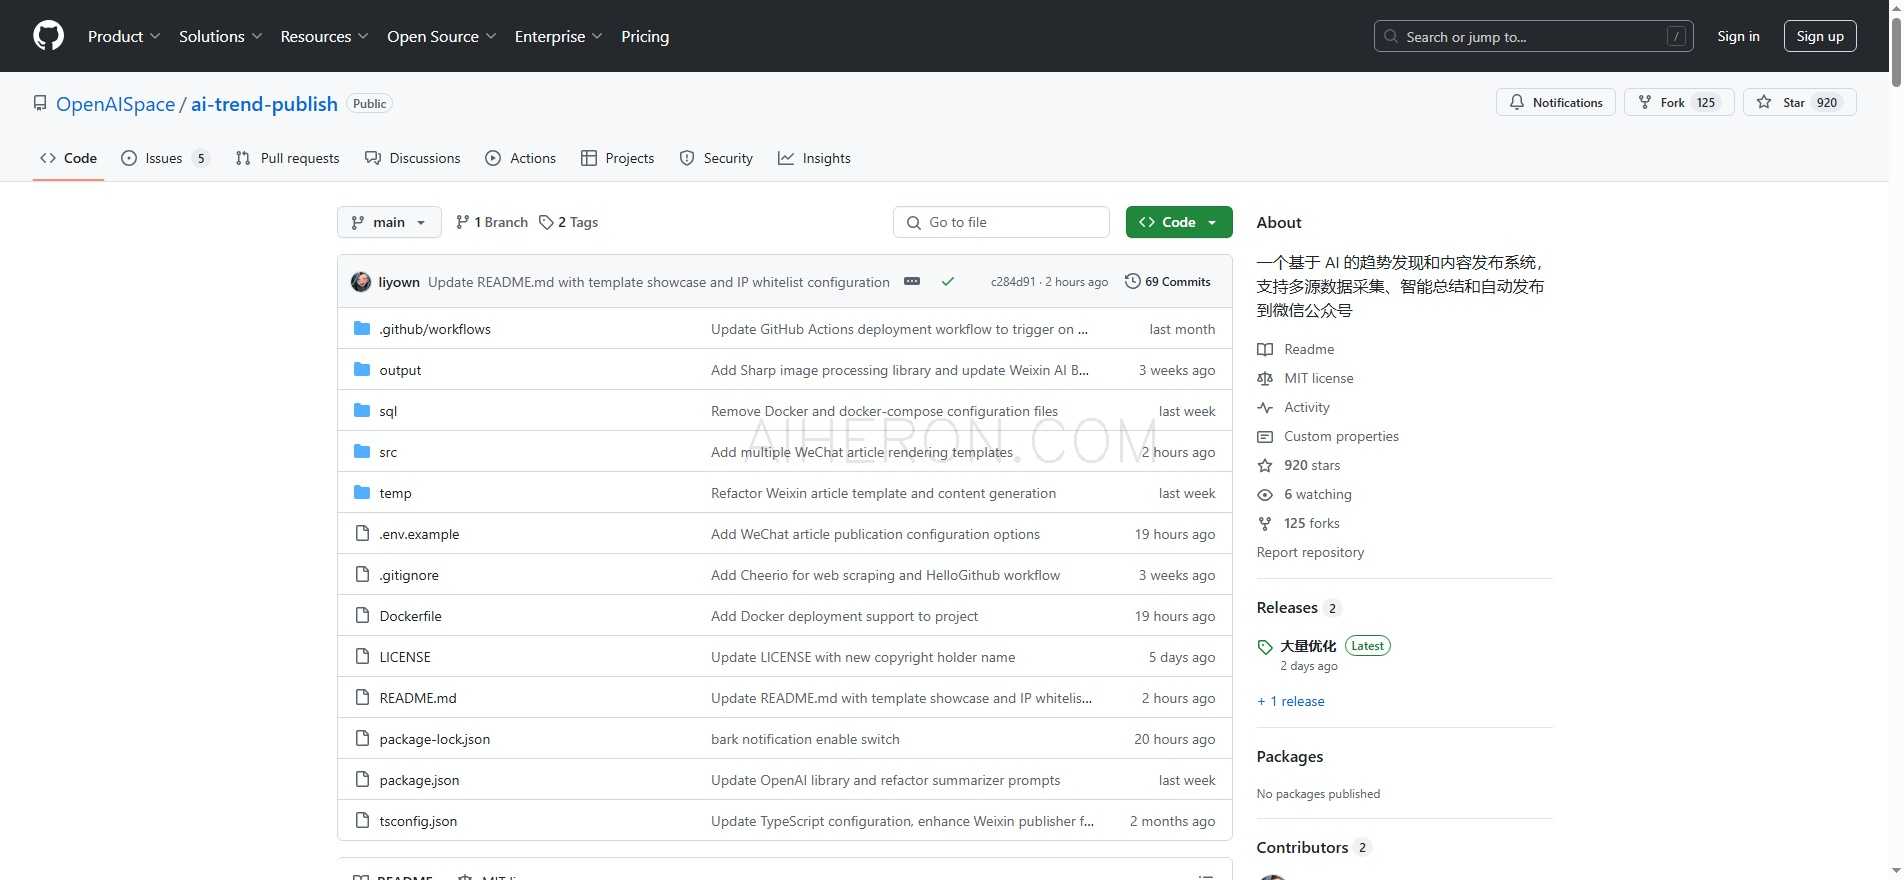Click Report repository
The width and height of the screenshot is (1904, 880).
pos(1310,552)
